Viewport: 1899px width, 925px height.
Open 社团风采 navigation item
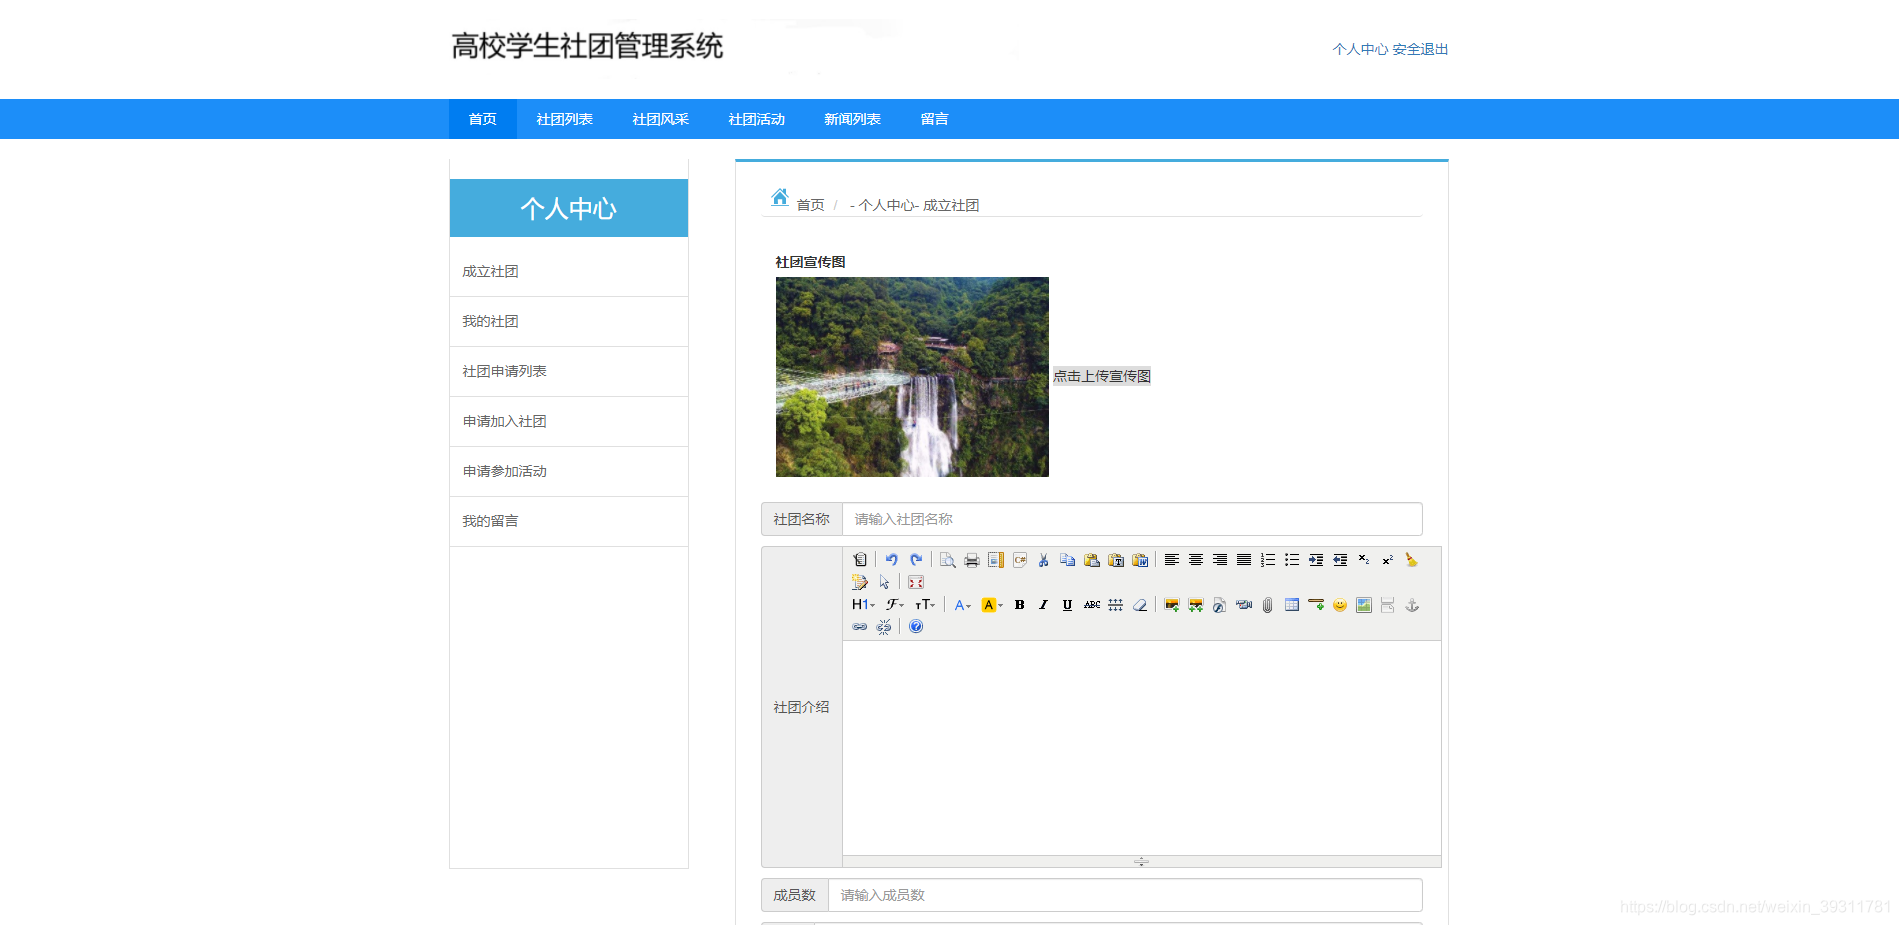pos(661,119)
